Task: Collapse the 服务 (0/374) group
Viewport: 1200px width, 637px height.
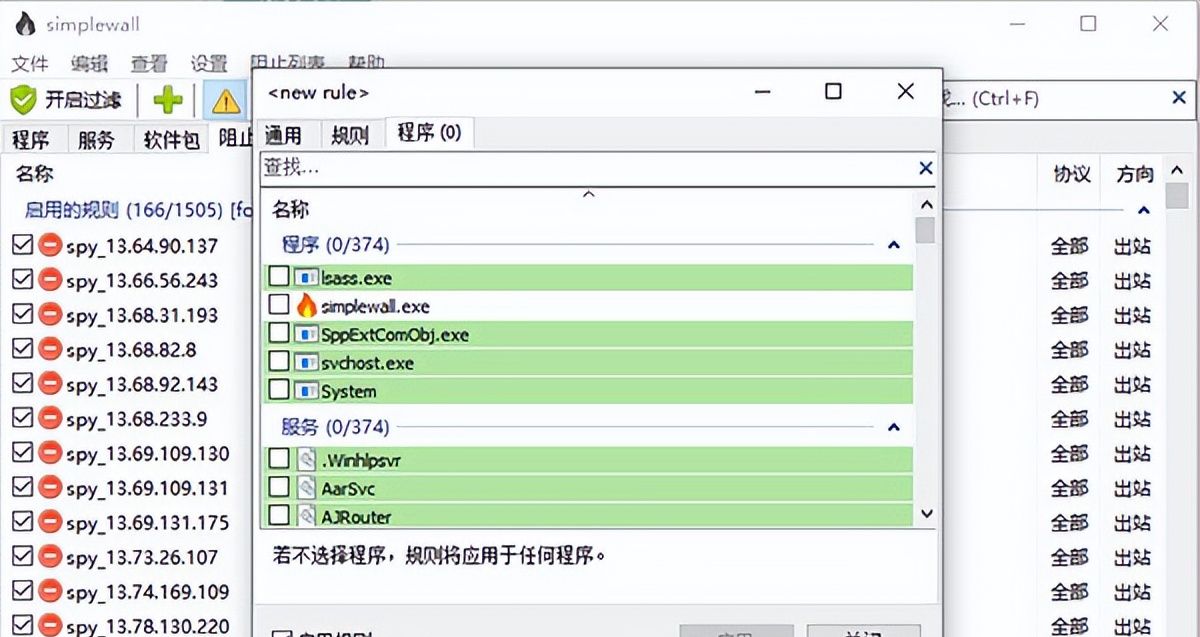Action: [x=894, y=427]
